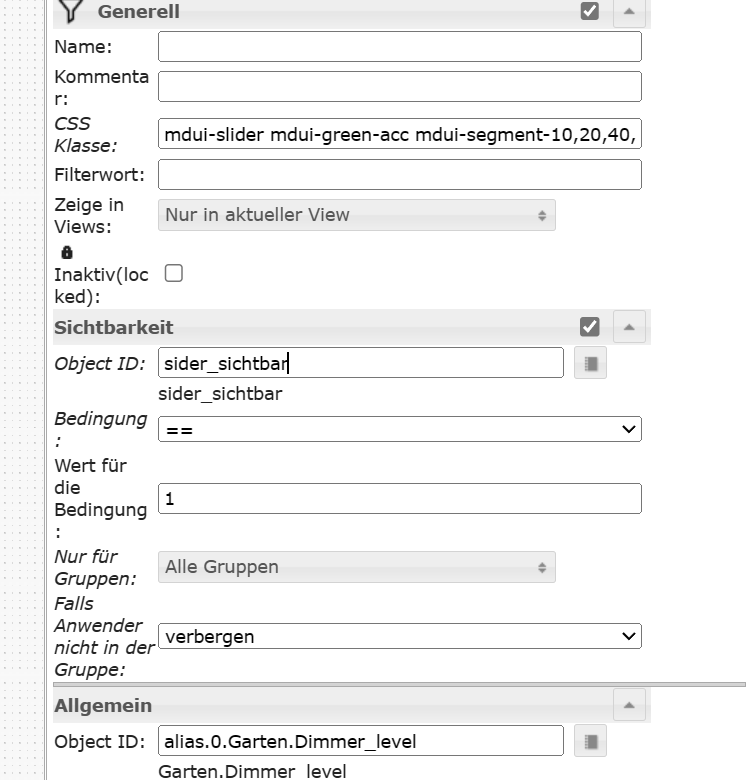Click the CSS Klasse input field
754x780 pixels.
399,134
